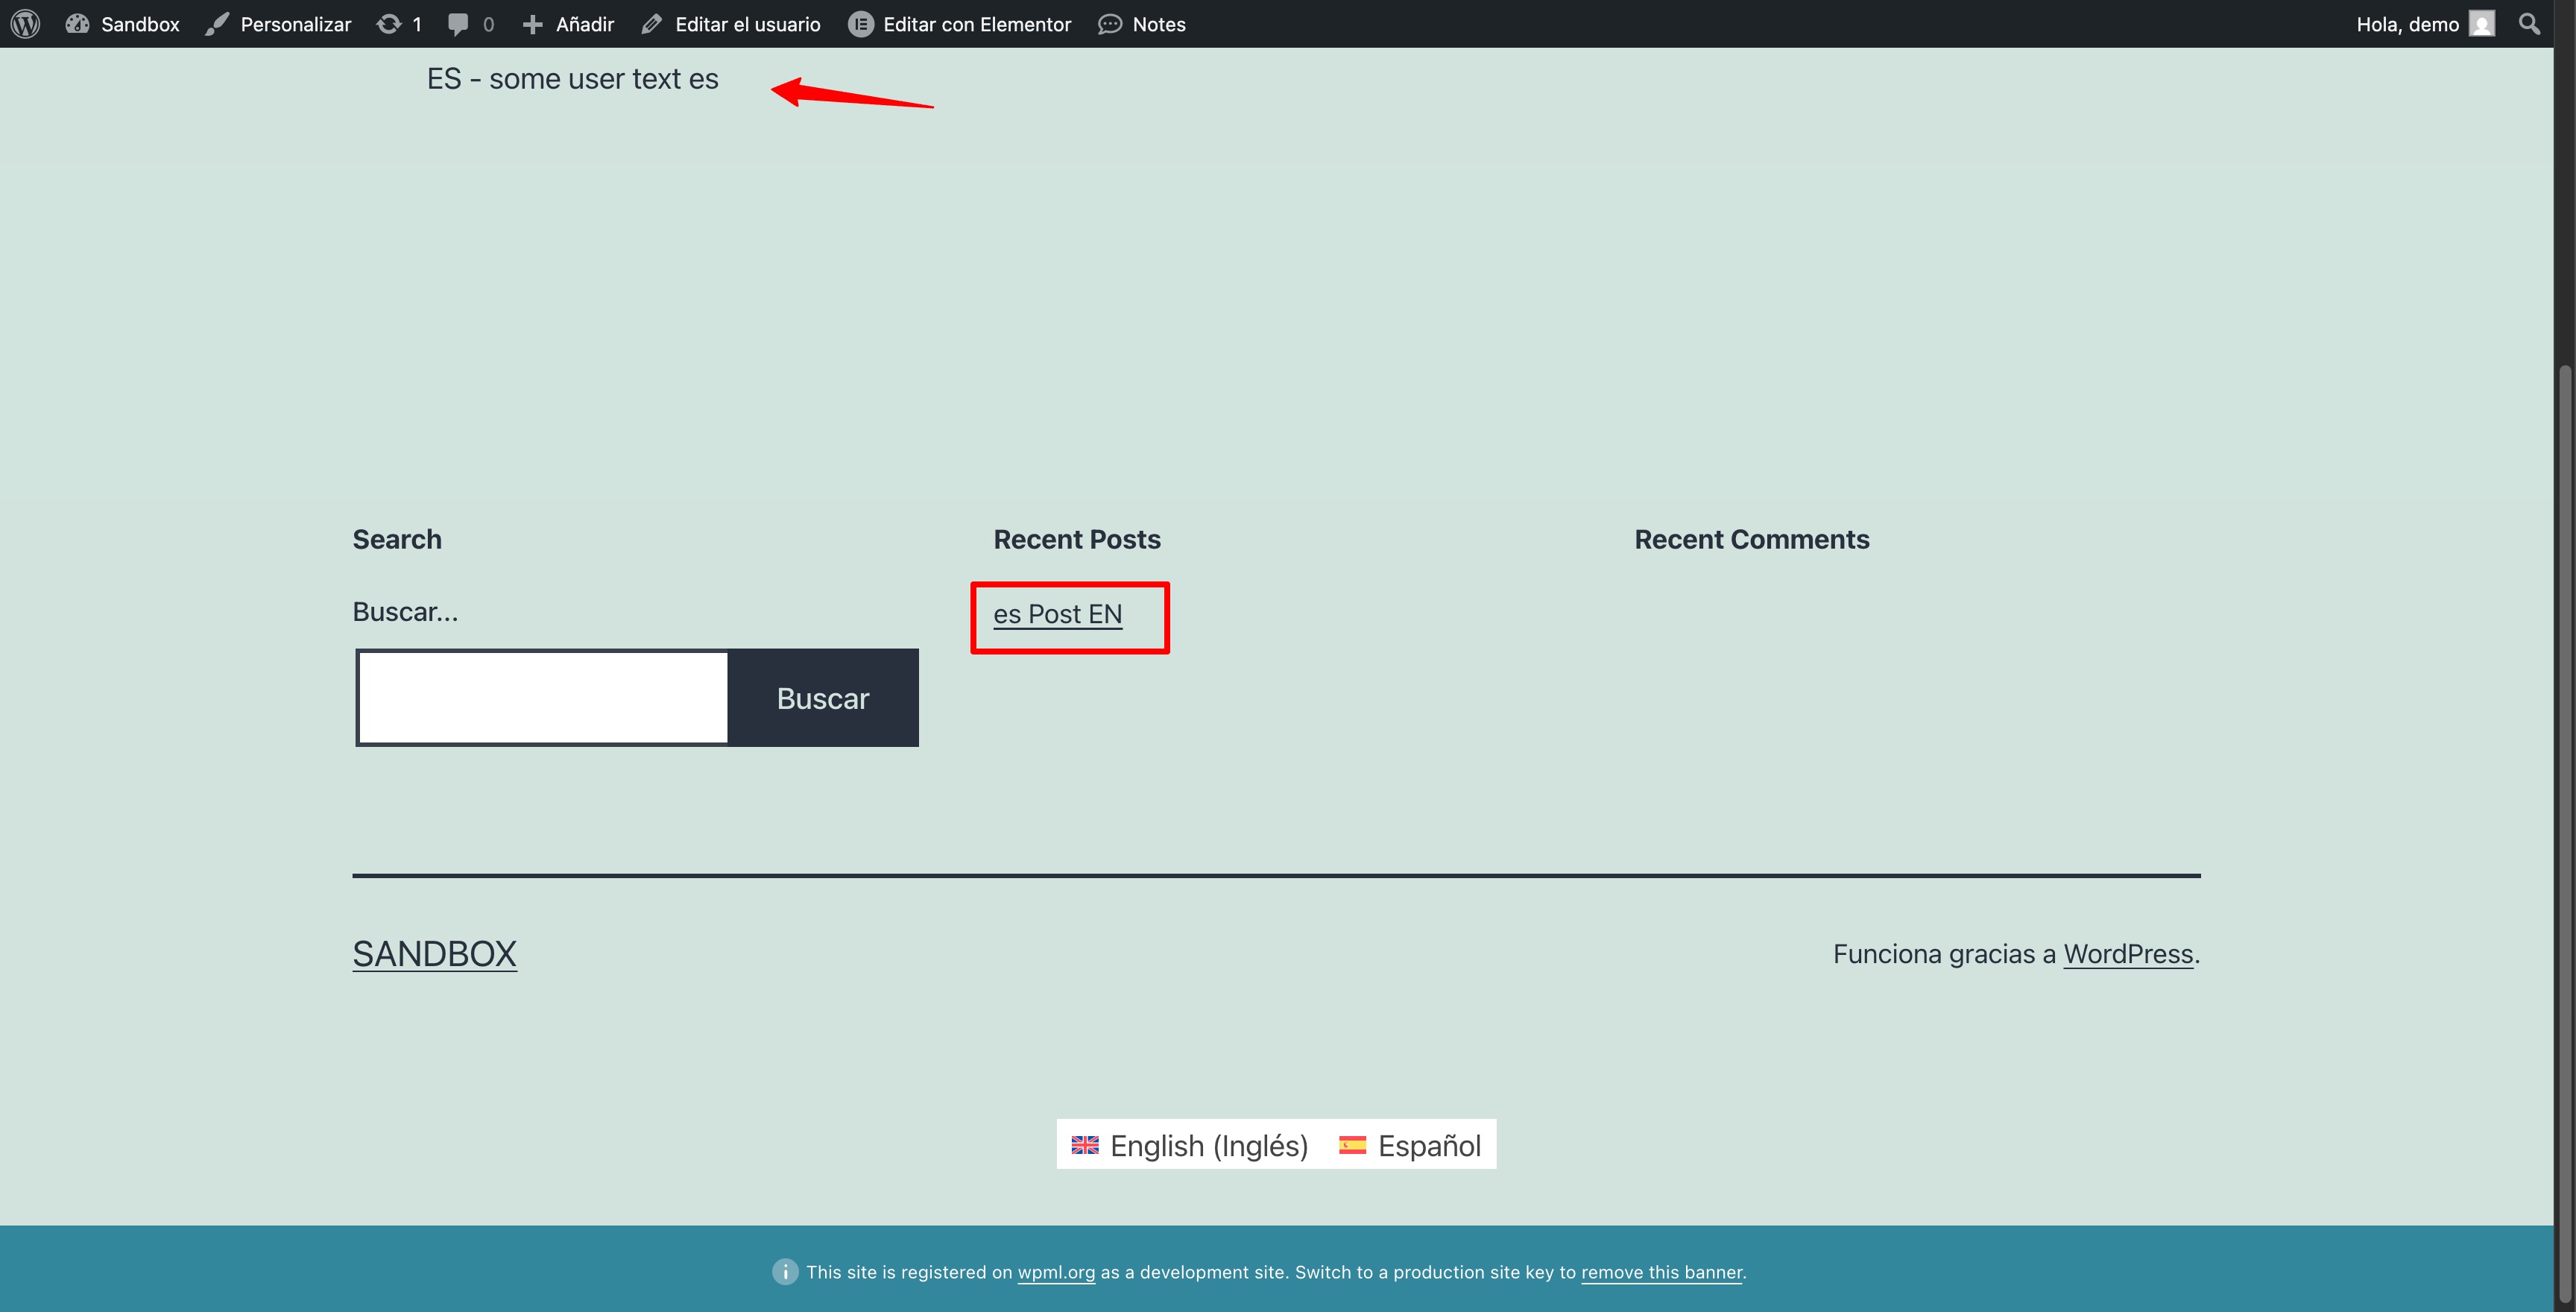Click remove this banner link
The height and width of the screenshot is (1312, 2576).
coord(1661,1272)
